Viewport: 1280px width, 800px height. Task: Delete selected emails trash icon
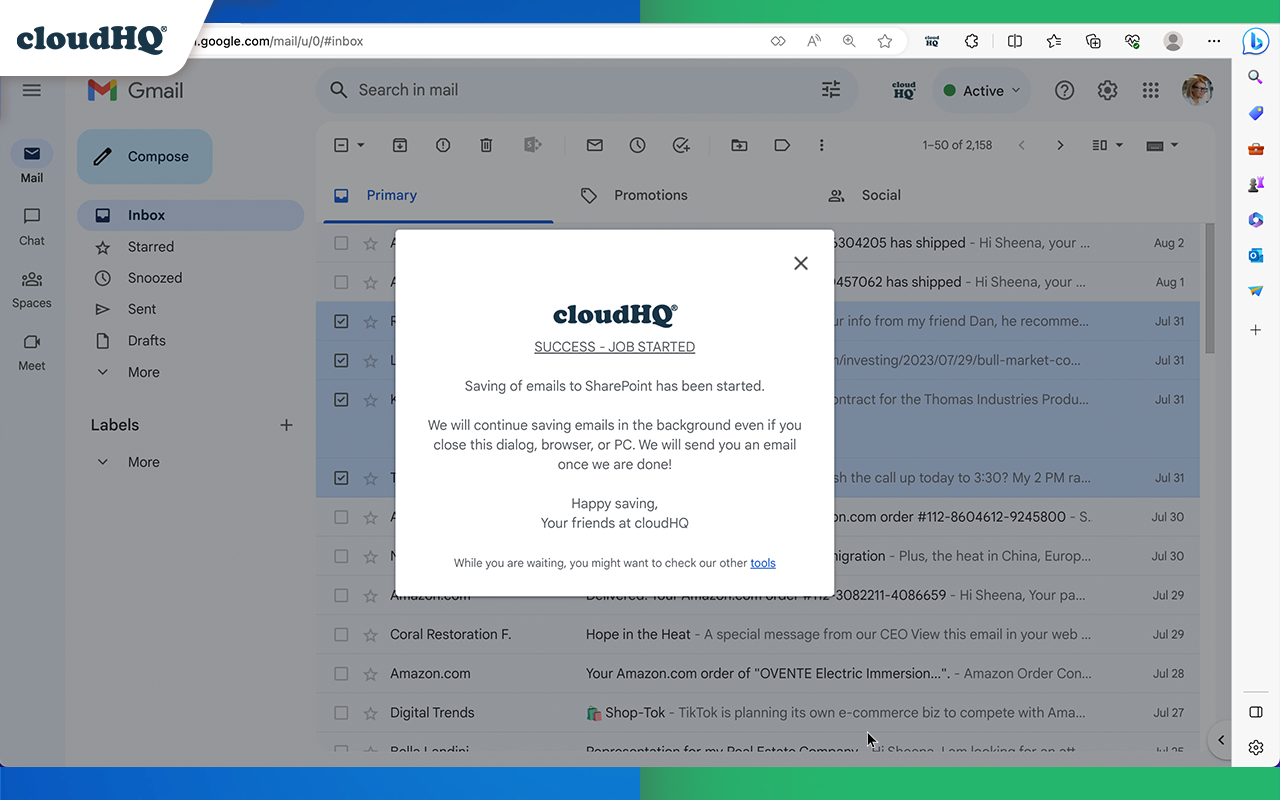point(486,145)
